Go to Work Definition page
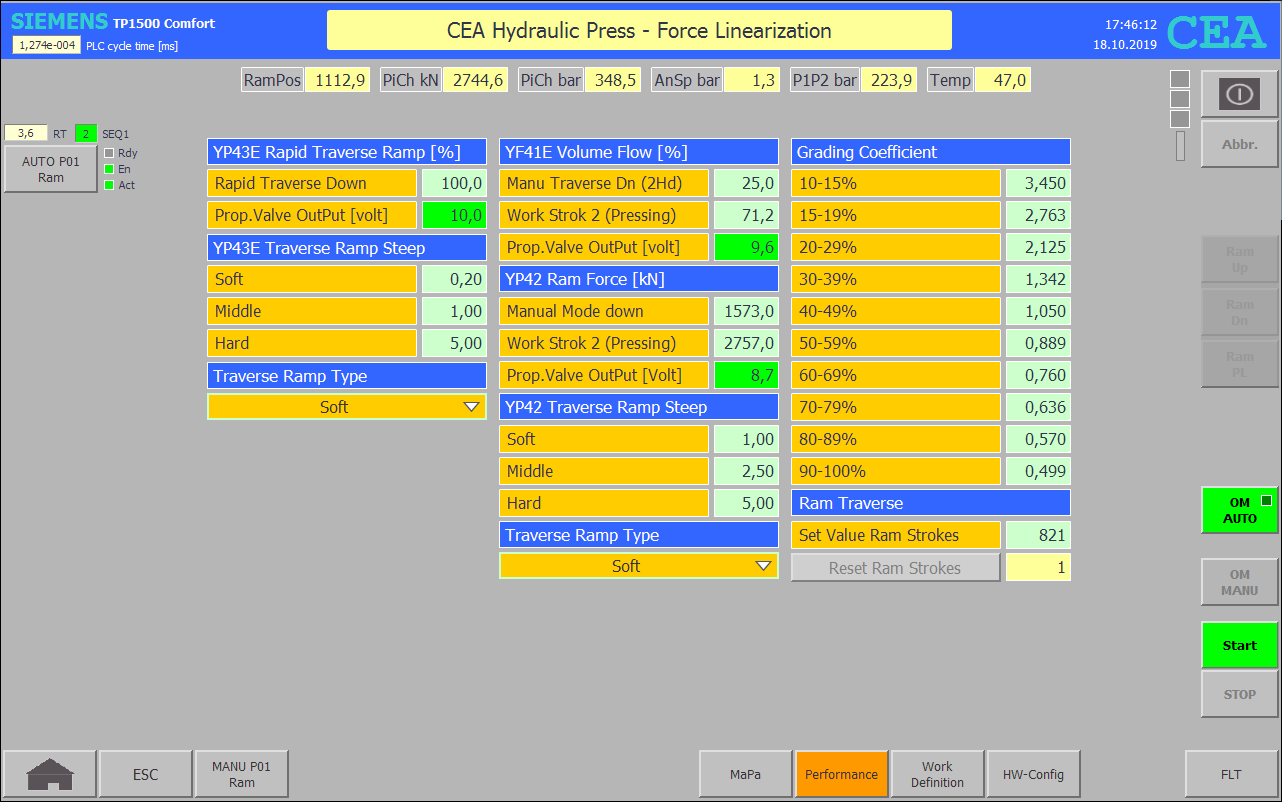The height and width of the screenshot is (802, 1282). [x=937, y=774]
